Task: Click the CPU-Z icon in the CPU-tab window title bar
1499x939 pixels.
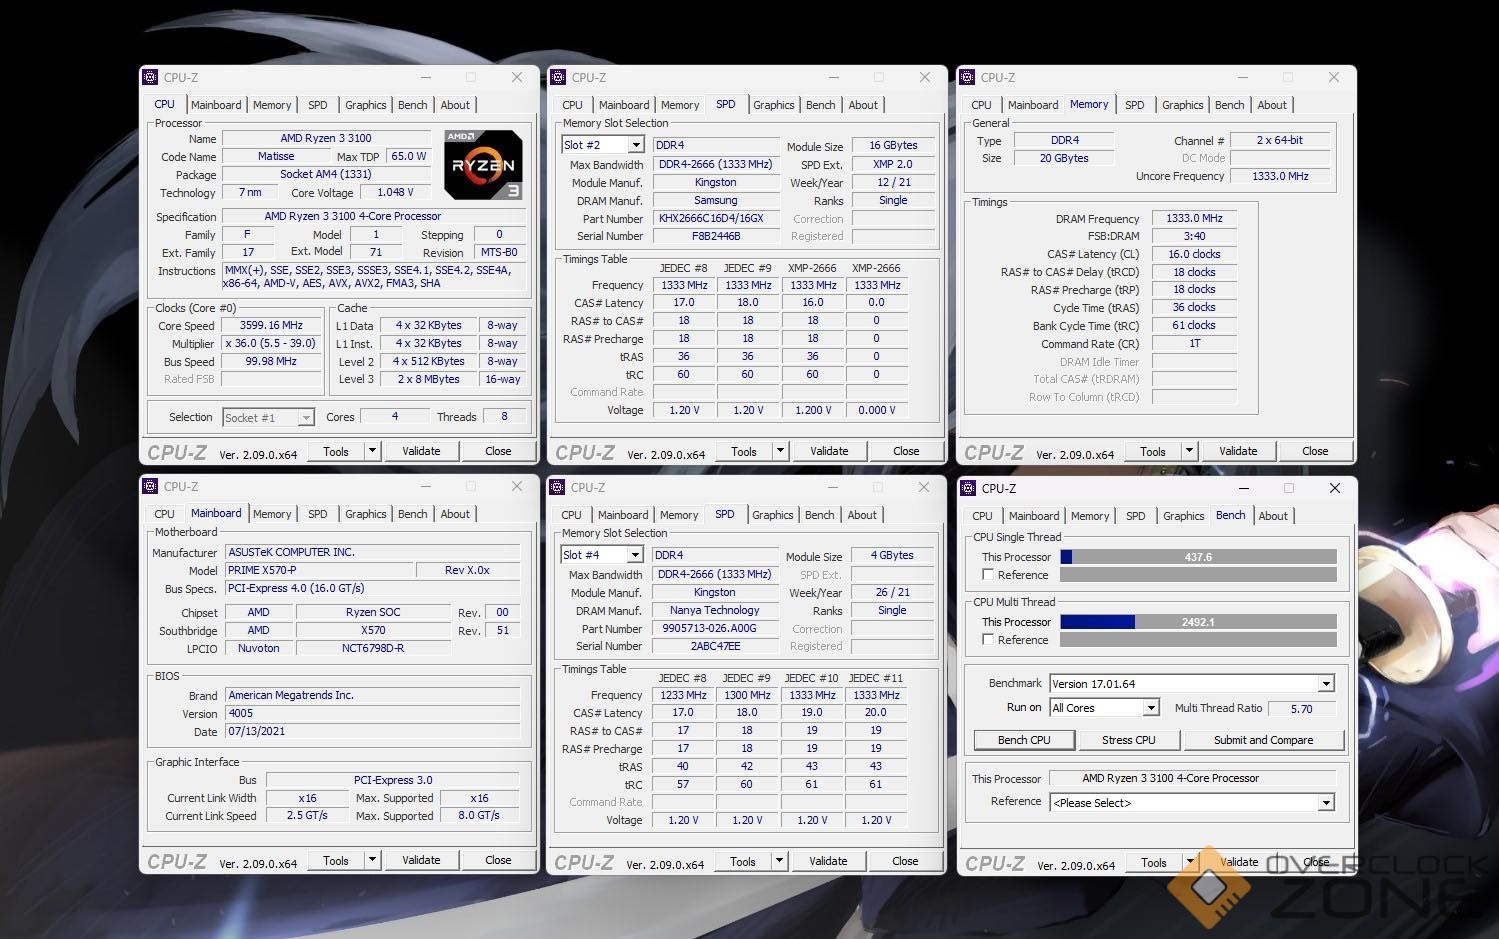Action: click(x=150, y=77)
